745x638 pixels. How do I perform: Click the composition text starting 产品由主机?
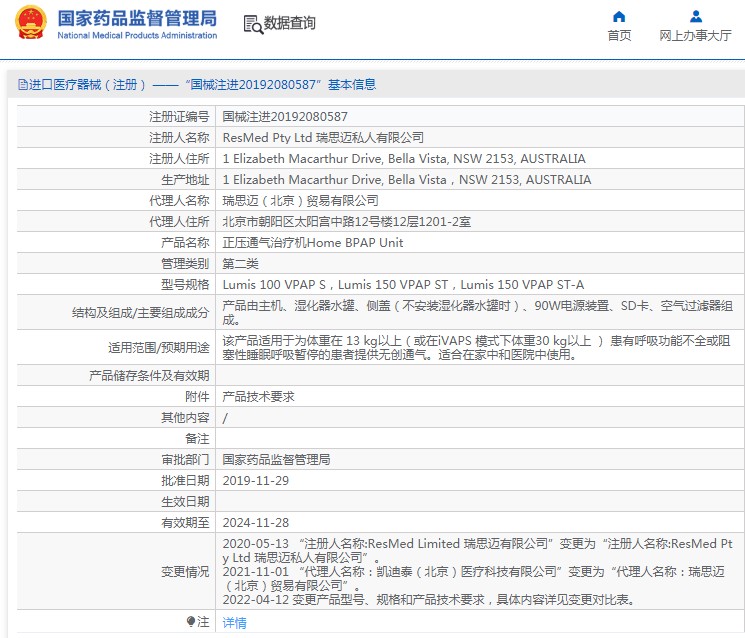point(478,313)
